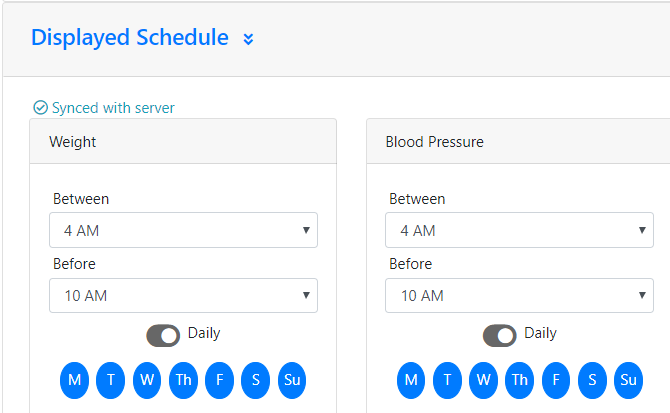670x413 pixels.
Task: Toggle the Blood Pressure Daily switch
Action: 500,336
